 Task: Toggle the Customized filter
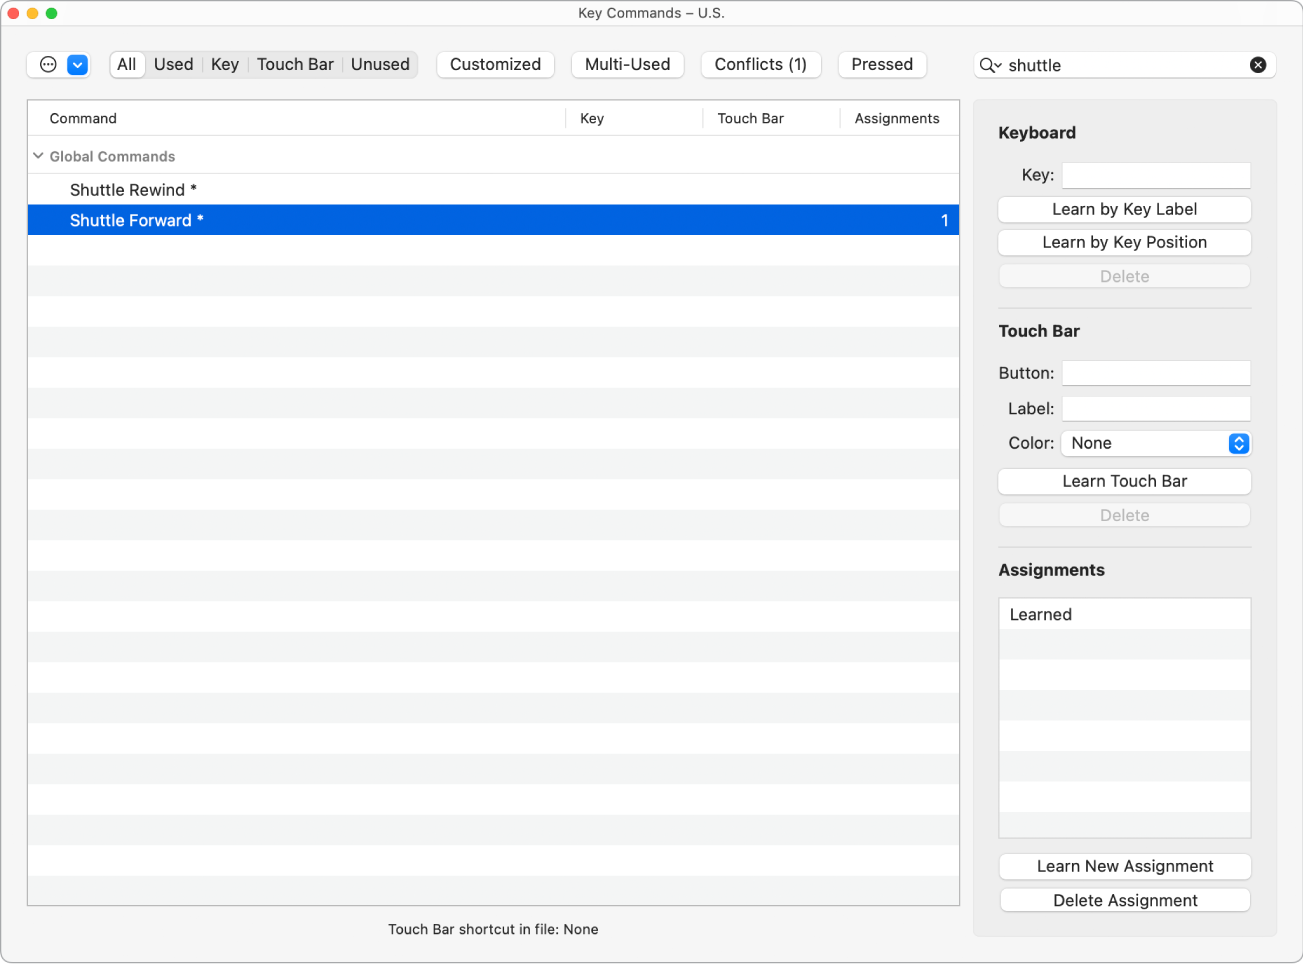495,64
